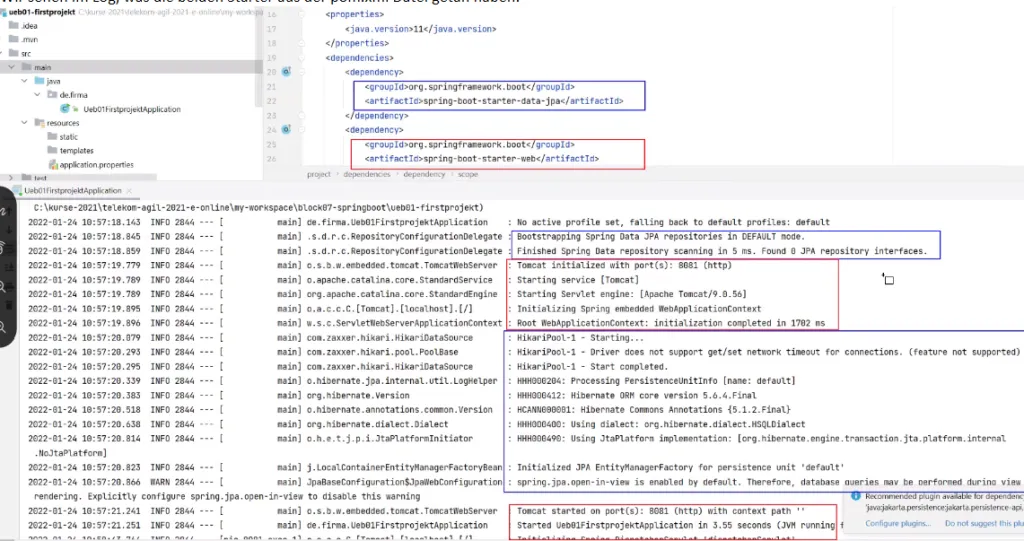The height and width of the screenshot is (541, 1024).
Task: Close the Ueb01FirstprojektApplication run tab
Action: [x=129, y=191]
